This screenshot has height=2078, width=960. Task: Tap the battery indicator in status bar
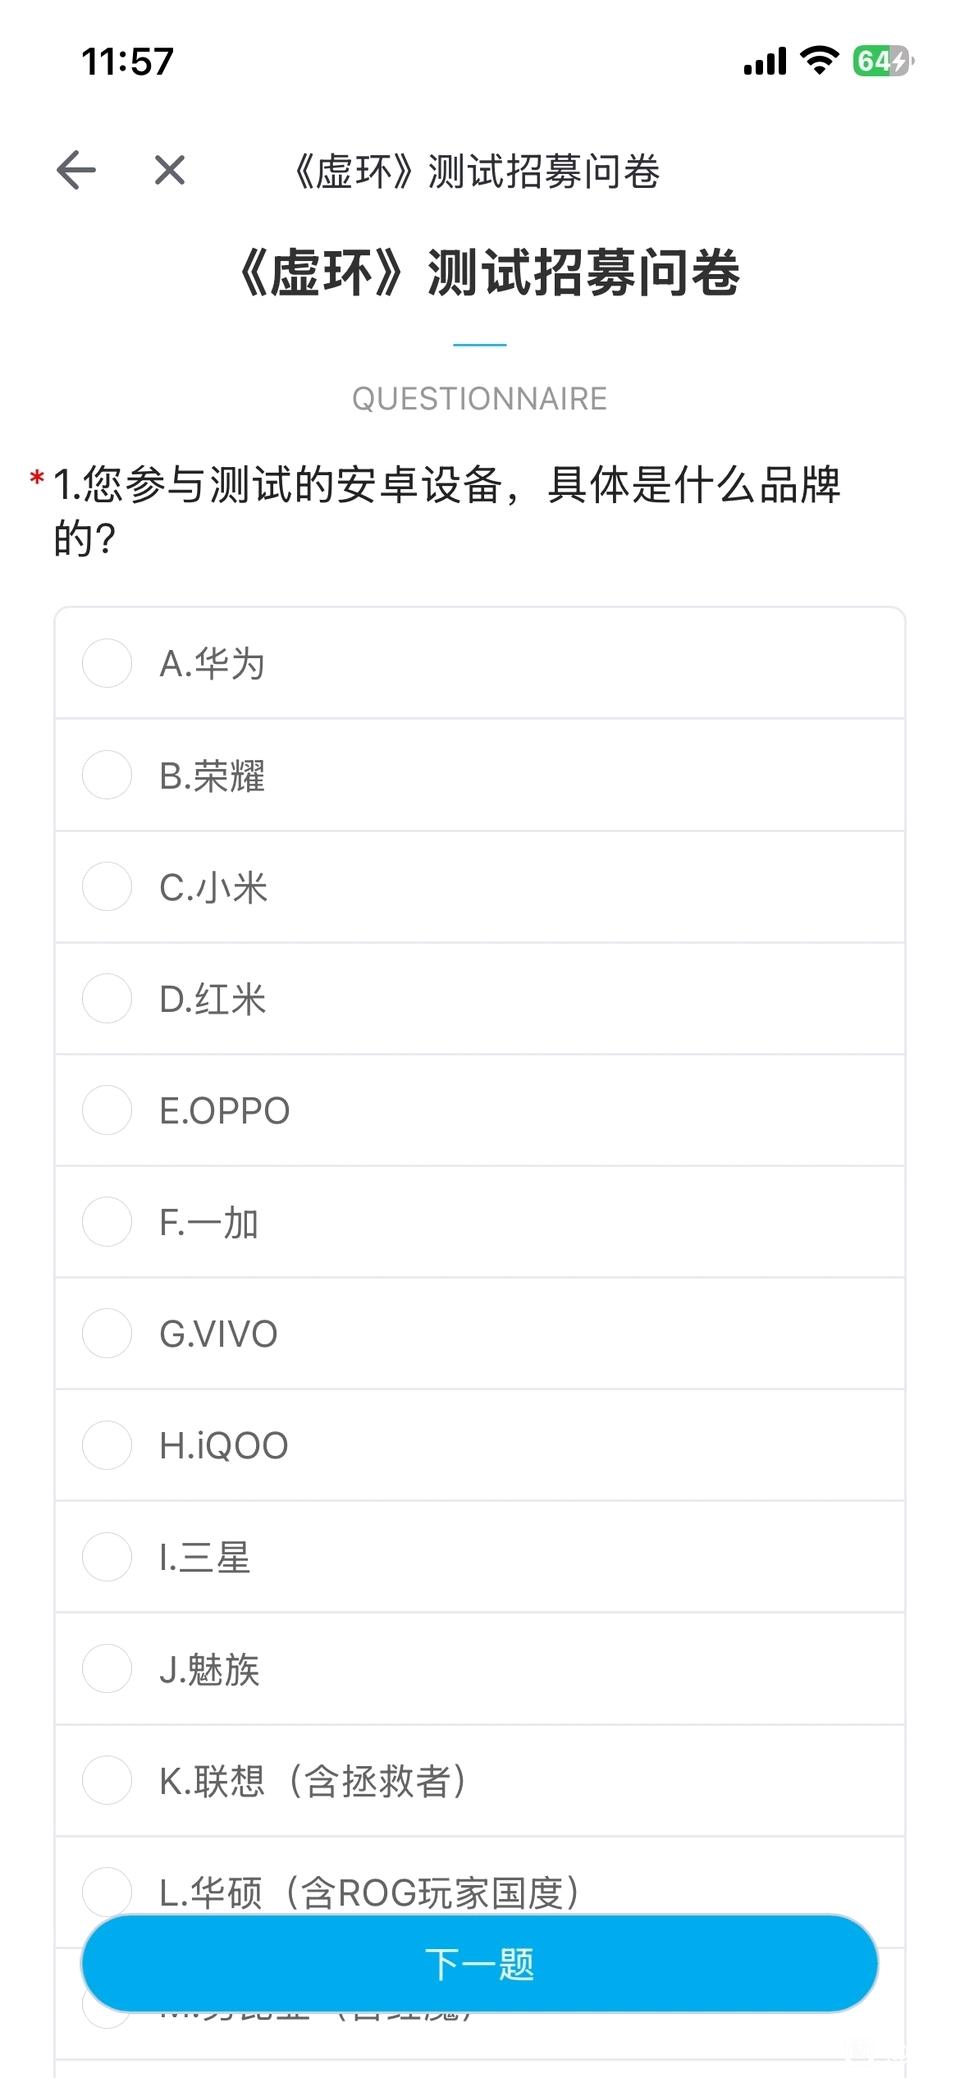pos(881,61)
